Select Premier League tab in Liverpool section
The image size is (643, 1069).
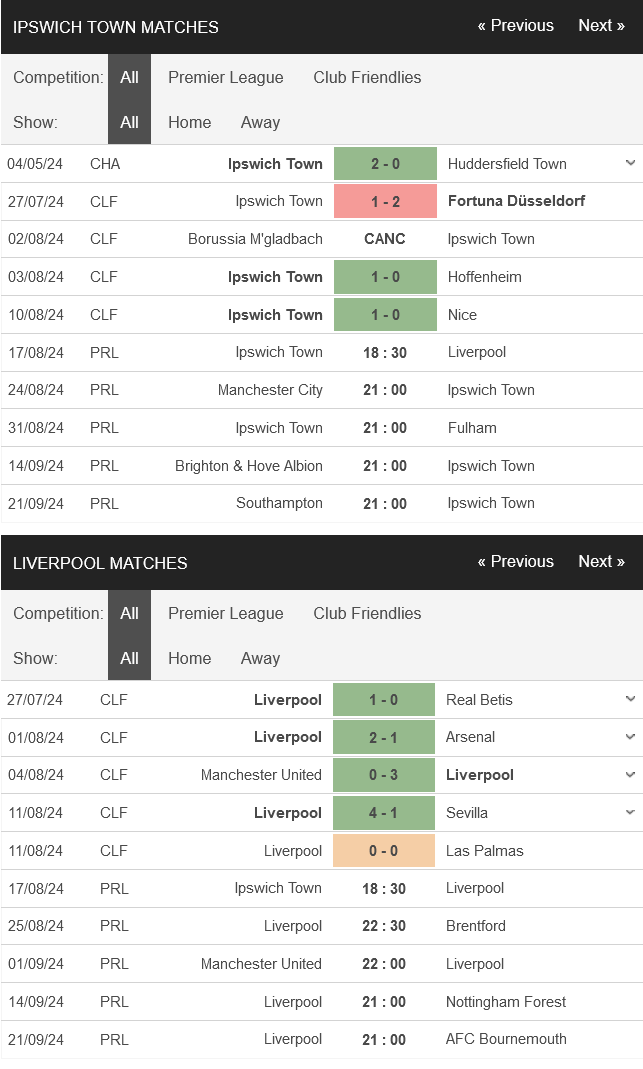click(226, 613)
